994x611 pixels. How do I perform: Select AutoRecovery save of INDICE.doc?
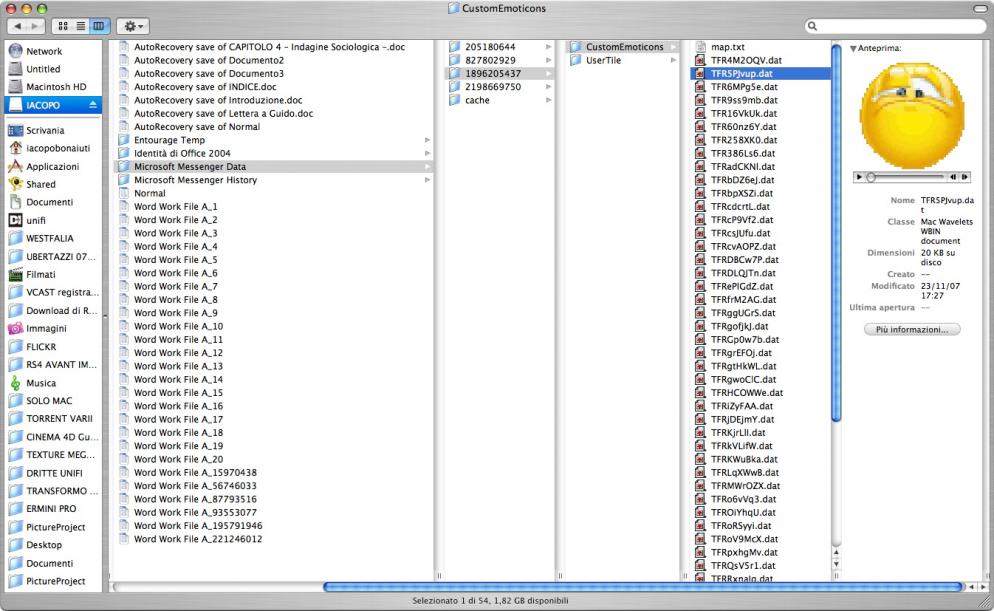[205, 87]
